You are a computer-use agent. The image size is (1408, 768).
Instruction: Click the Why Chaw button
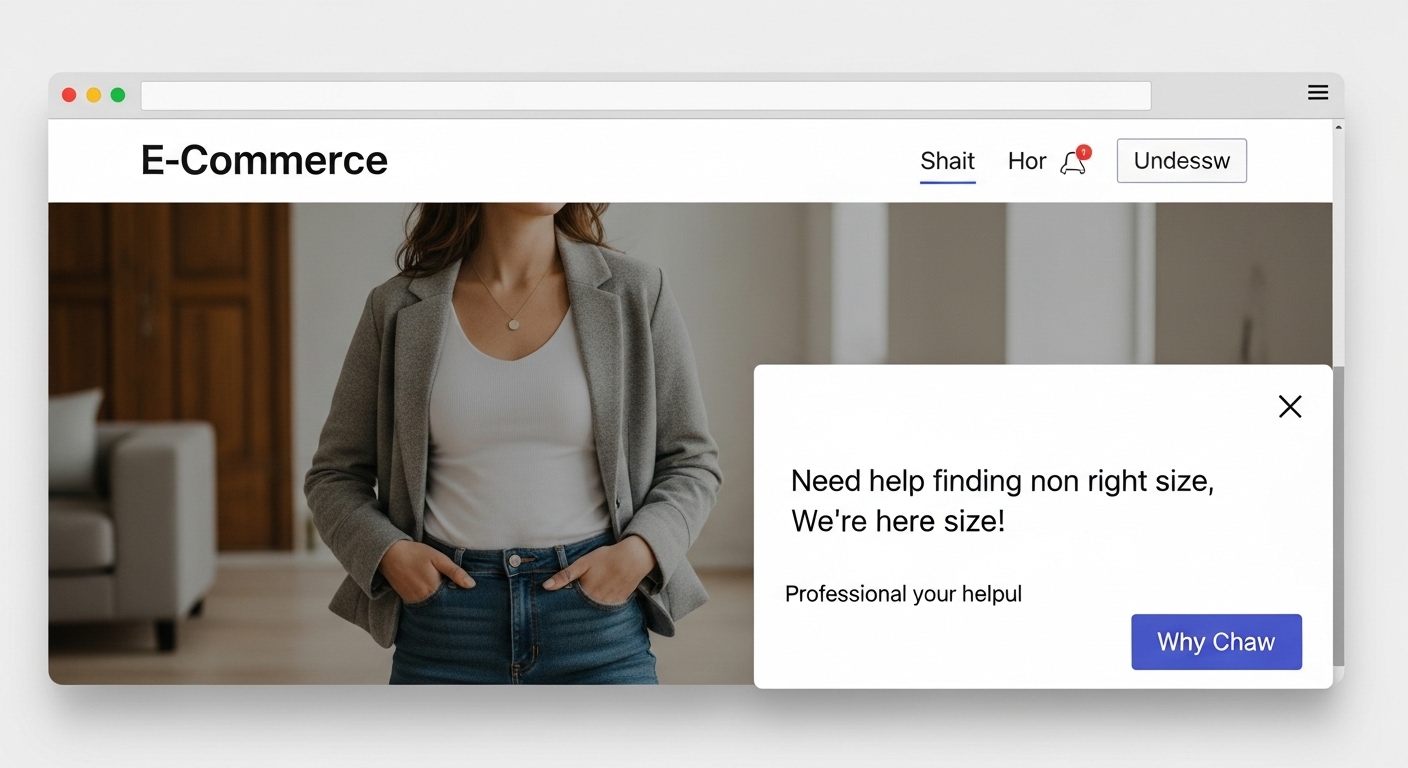click(1216, 642)
